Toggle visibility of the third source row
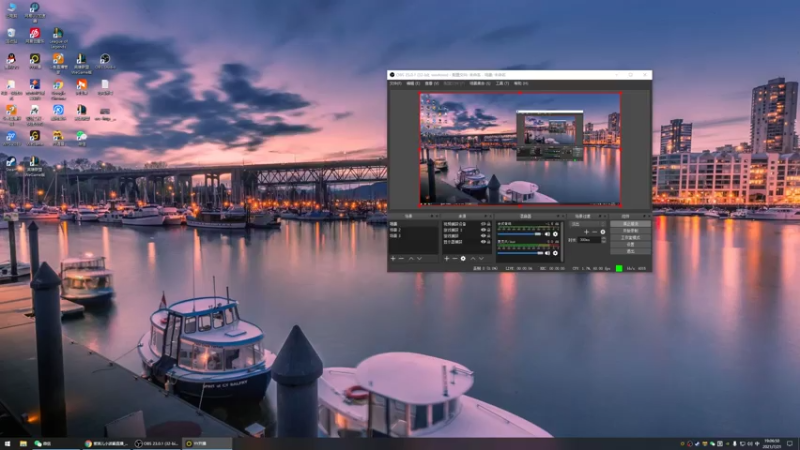This screenshot has height=450, width=800. click(x=484, y=236)
